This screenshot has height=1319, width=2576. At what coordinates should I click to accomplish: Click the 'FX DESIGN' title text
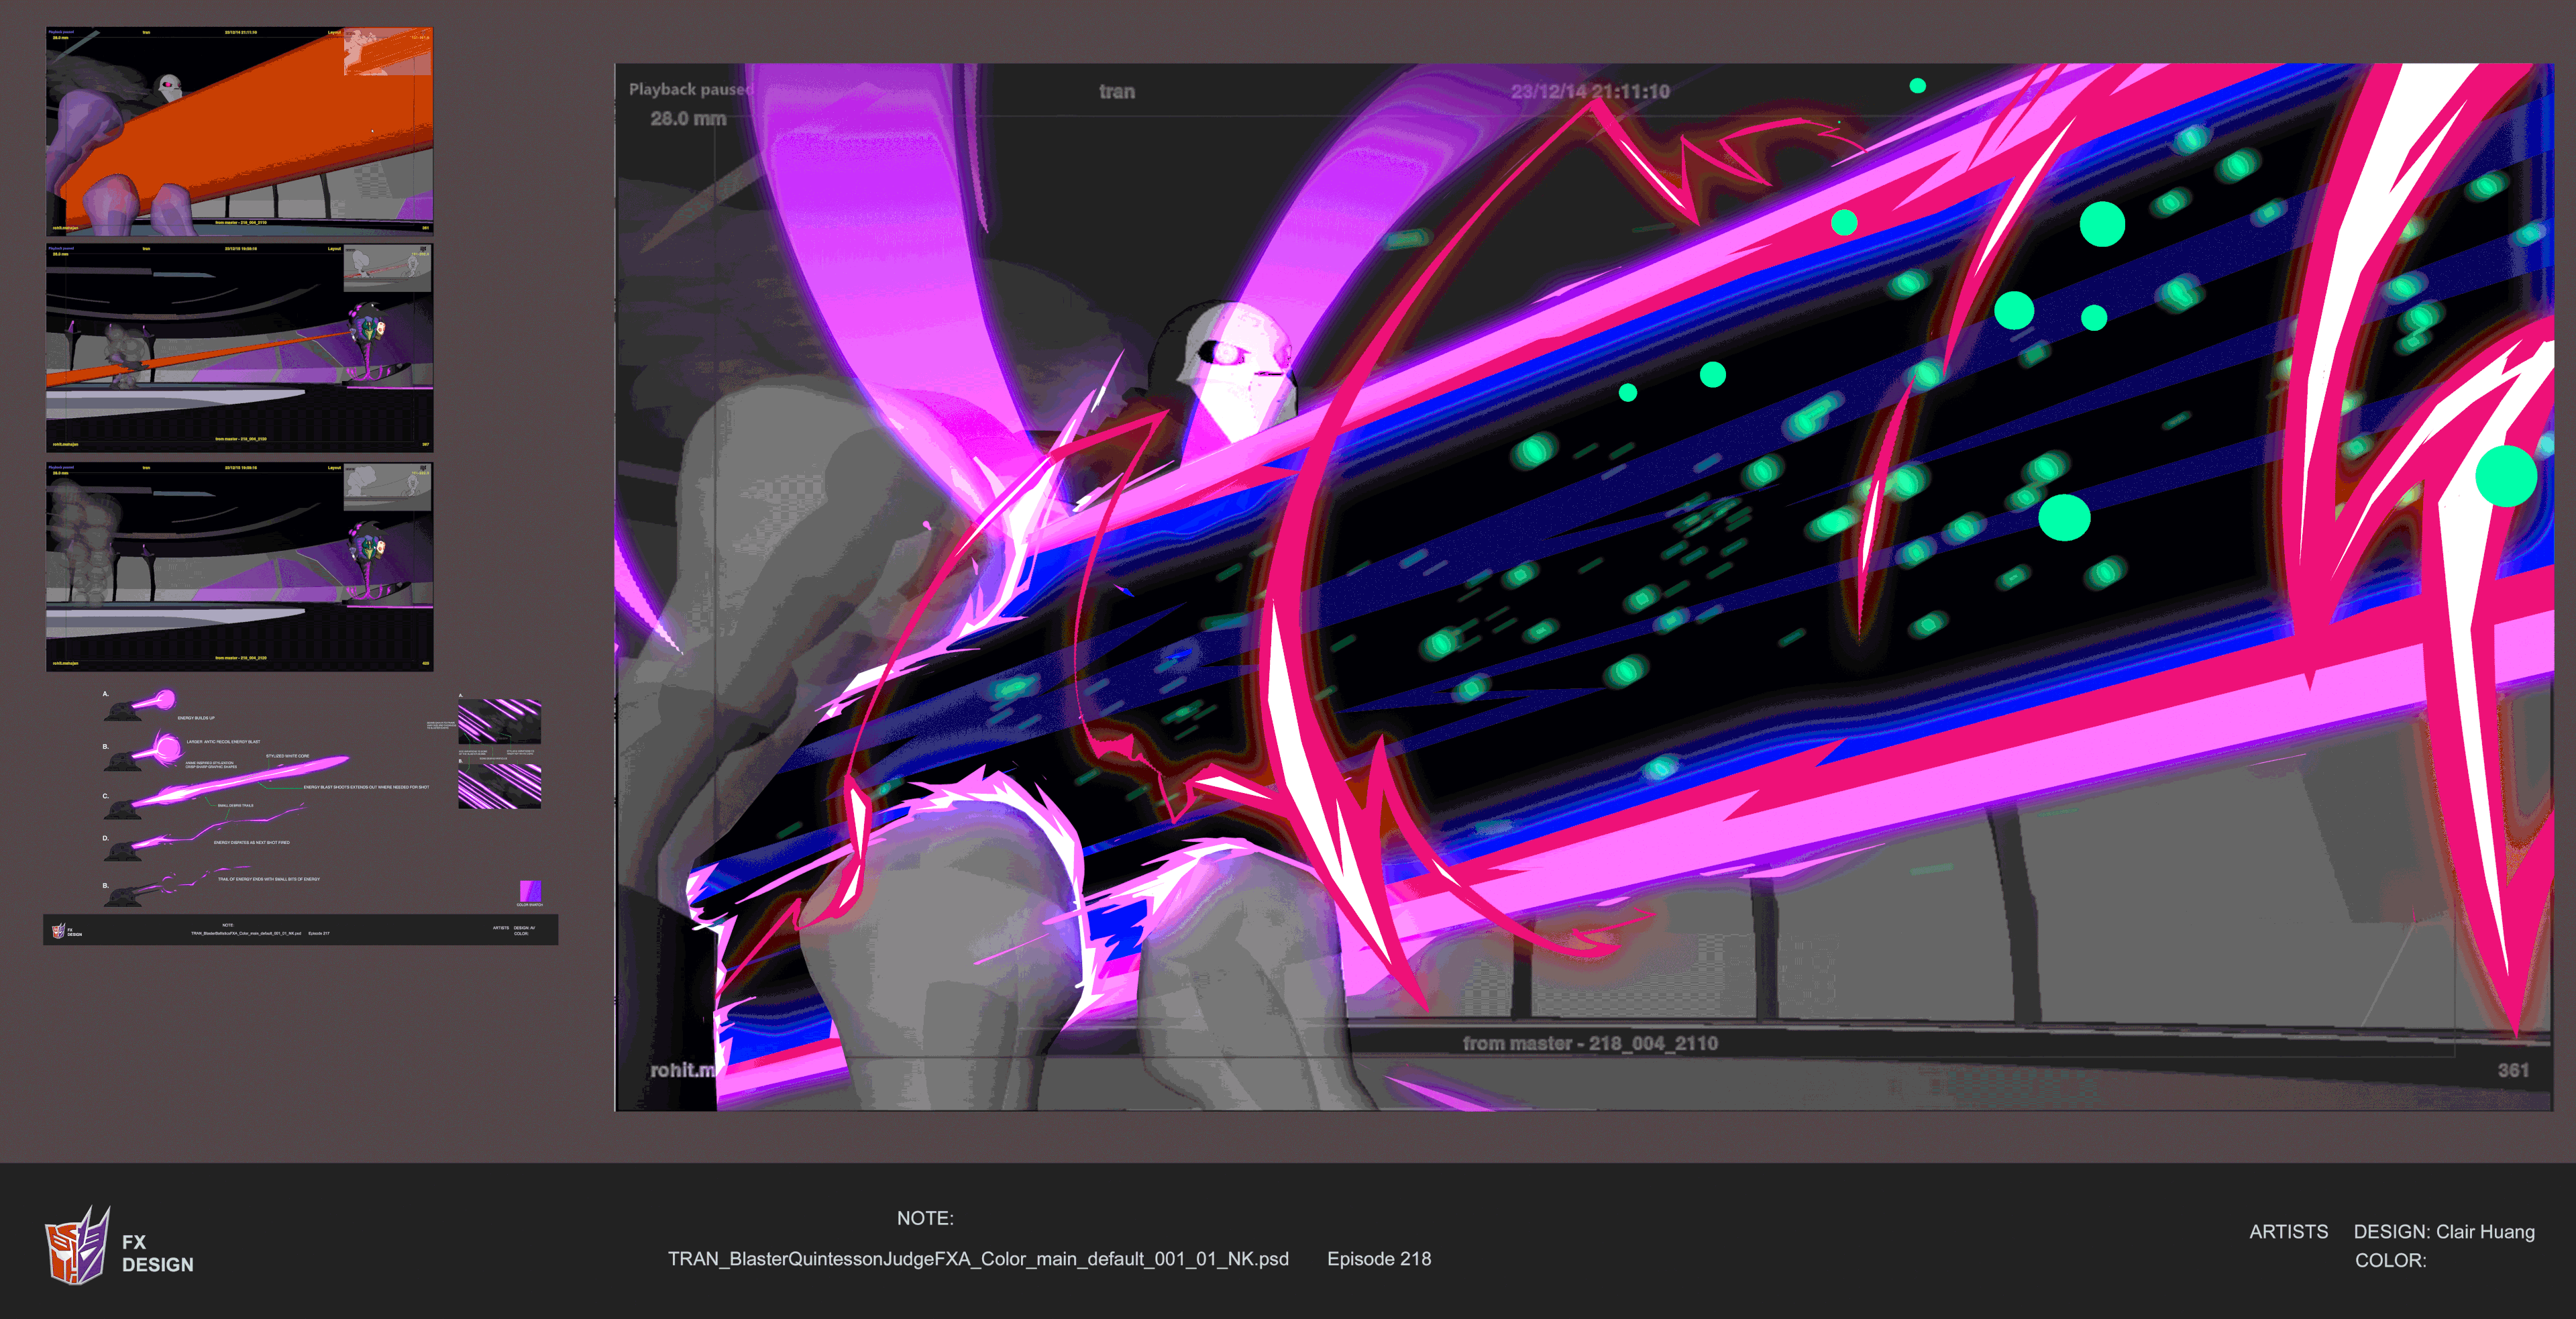[157, 1253]
